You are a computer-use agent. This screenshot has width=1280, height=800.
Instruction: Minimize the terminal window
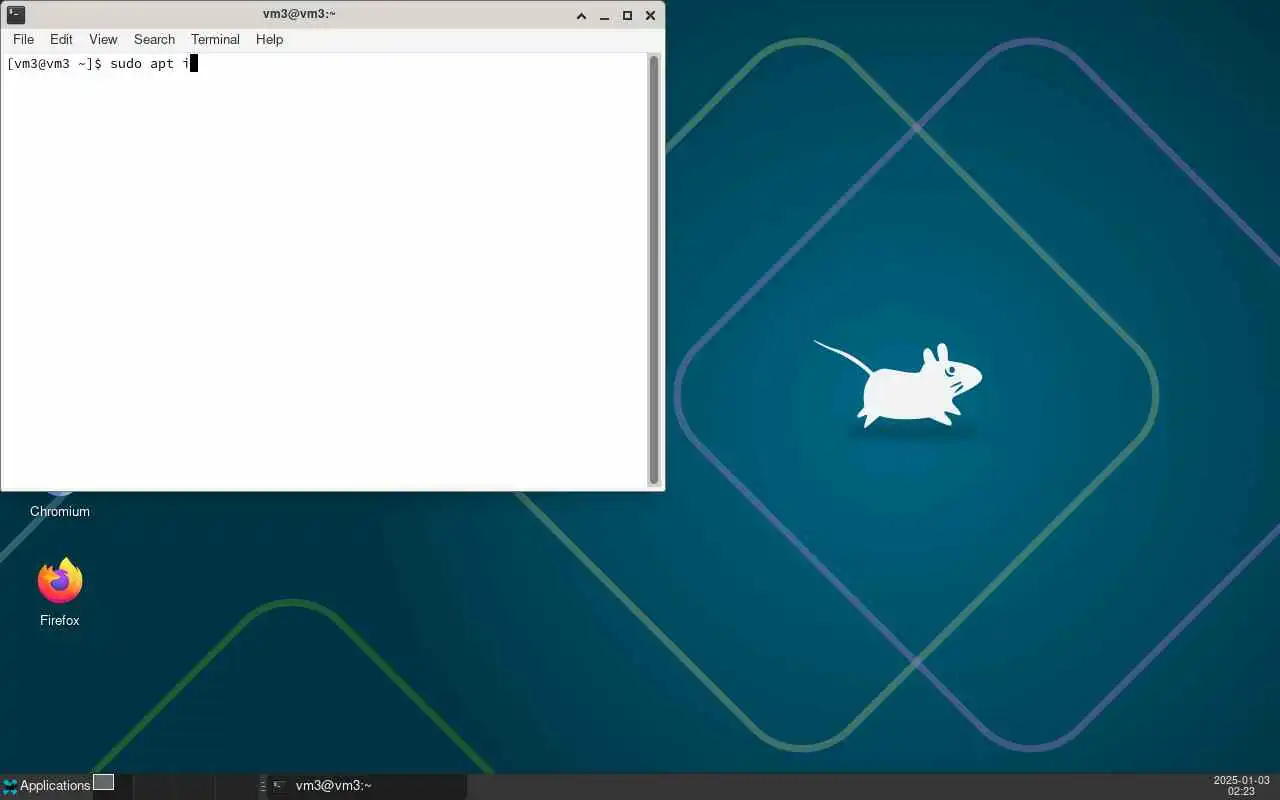tap(604, 15)
